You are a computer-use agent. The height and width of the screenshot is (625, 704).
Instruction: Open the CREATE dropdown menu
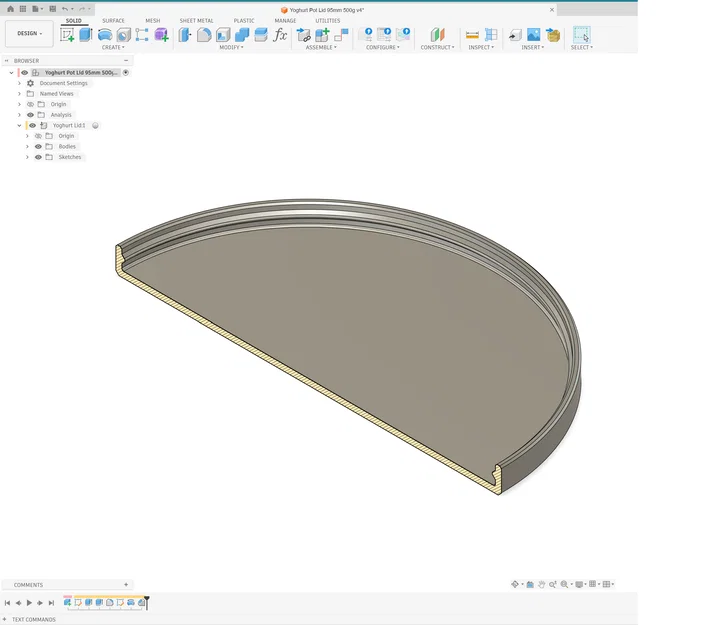(113, 47)
